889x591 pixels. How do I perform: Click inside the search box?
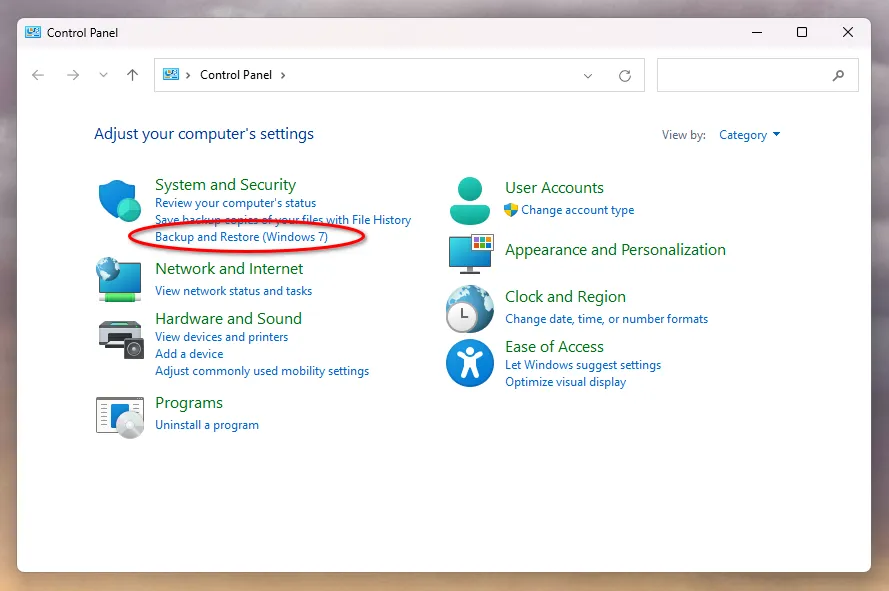pyautogui.click(x=750, y=75)
